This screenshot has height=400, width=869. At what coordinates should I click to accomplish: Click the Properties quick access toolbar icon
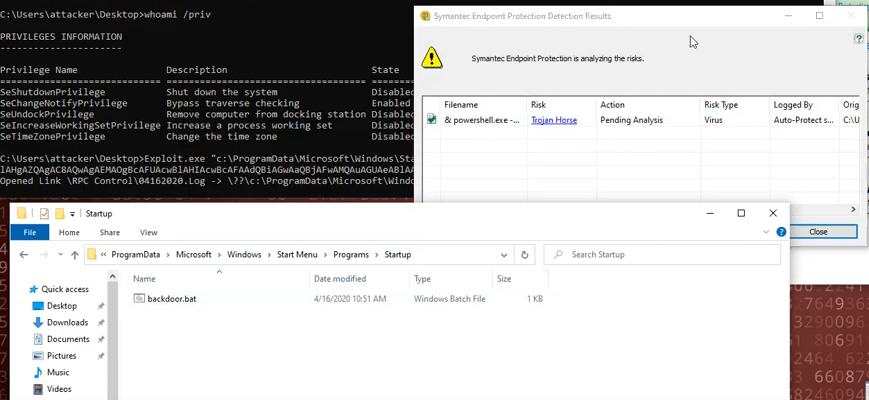click(43, 214)
